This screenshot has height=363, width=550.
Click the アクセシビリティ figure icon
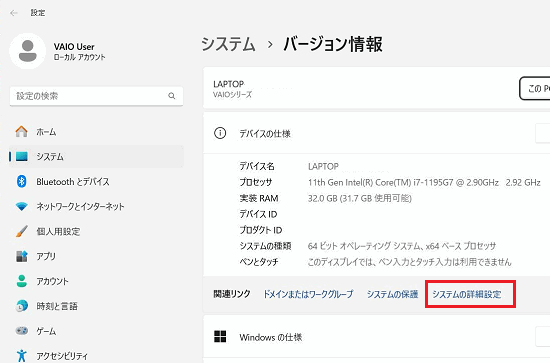pos(21,355)
